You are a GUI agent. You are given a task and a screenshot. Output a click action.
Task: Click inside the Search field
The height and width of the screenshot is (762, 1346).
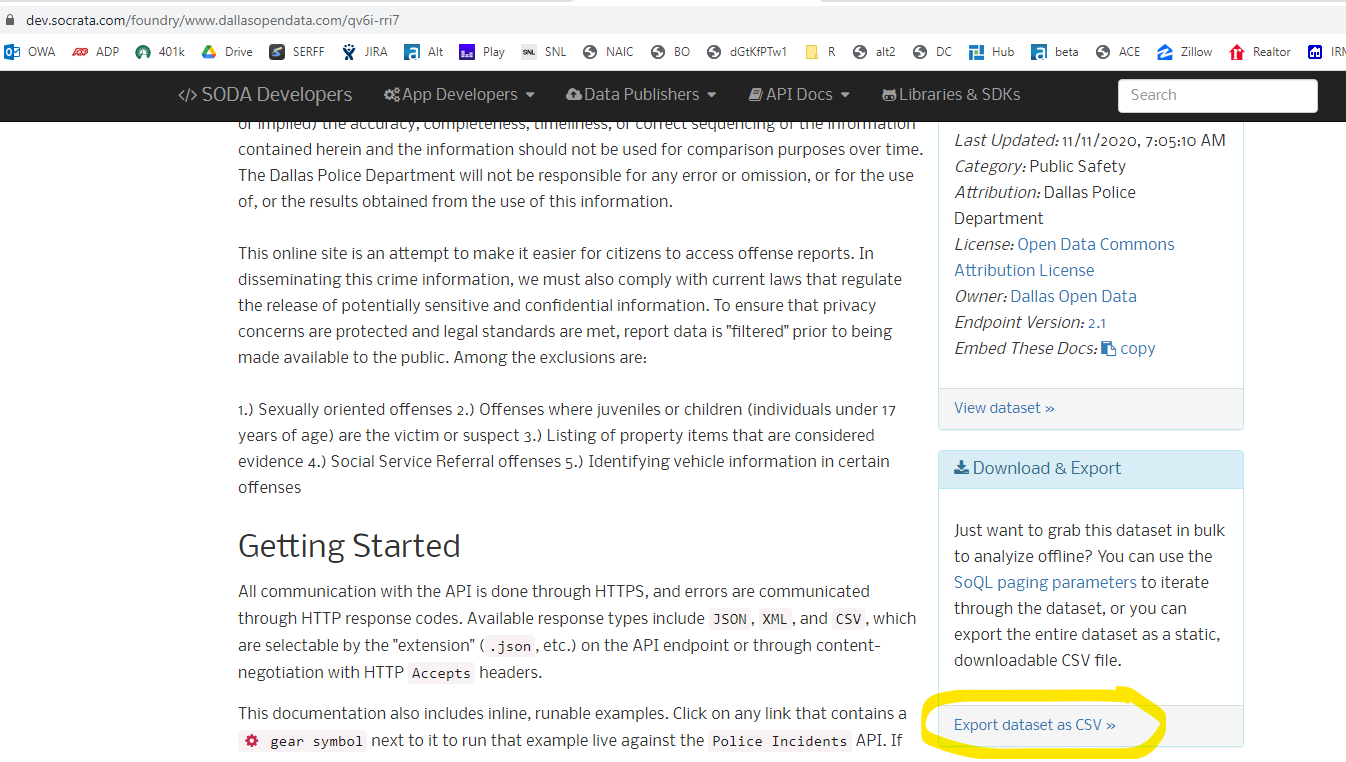click(1216, 95)
